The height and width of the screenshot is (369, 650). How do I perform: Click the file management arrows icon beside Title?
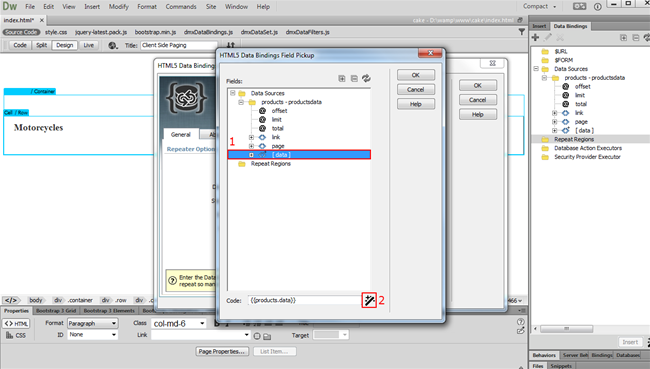(x=230, y=45)
